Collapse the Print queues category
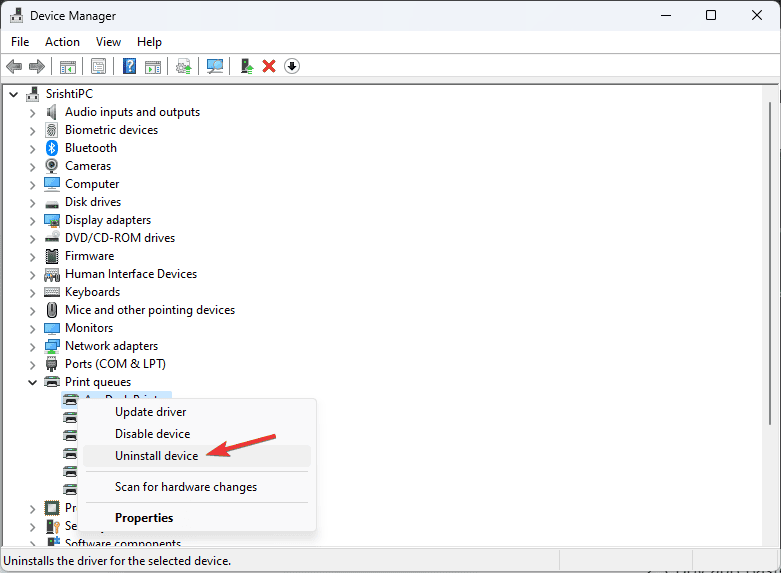The width and height of the screenshot is (781, 573). (x=32, y=383)
